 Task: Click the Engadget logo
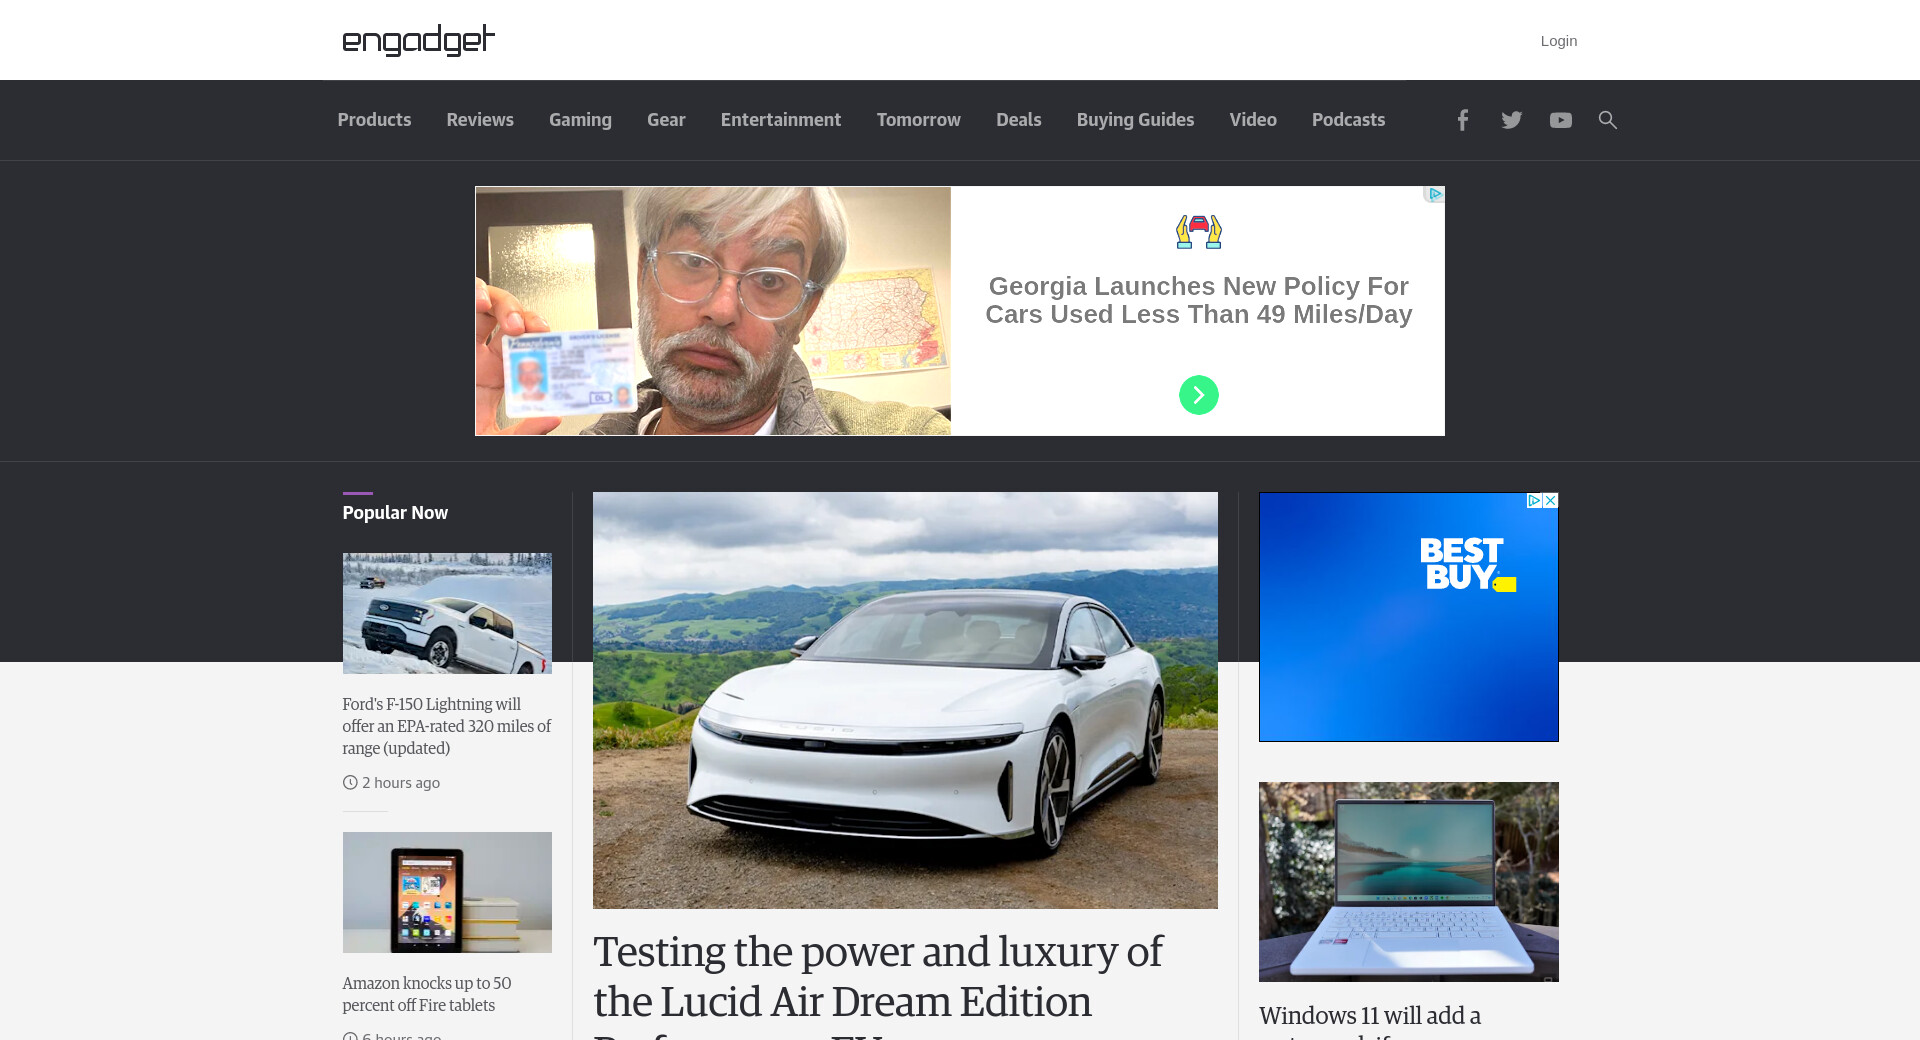[418, 40]
